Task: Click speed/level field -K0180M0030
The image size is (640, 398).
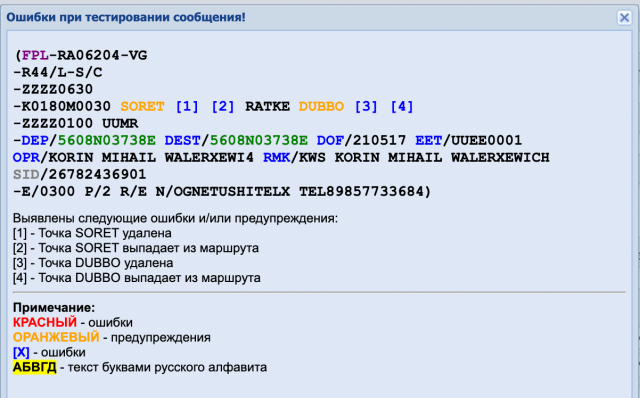Action: point(62,107)
